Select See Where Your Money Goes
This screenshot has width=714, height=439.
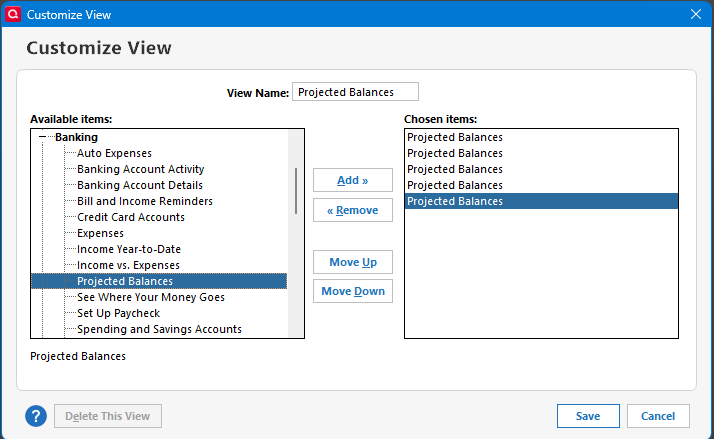pos(150,297)
